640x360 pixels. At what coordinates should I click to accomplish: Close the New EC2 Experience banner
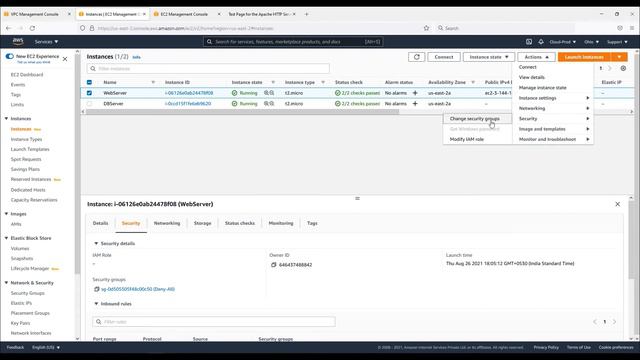tap(65, 59)
